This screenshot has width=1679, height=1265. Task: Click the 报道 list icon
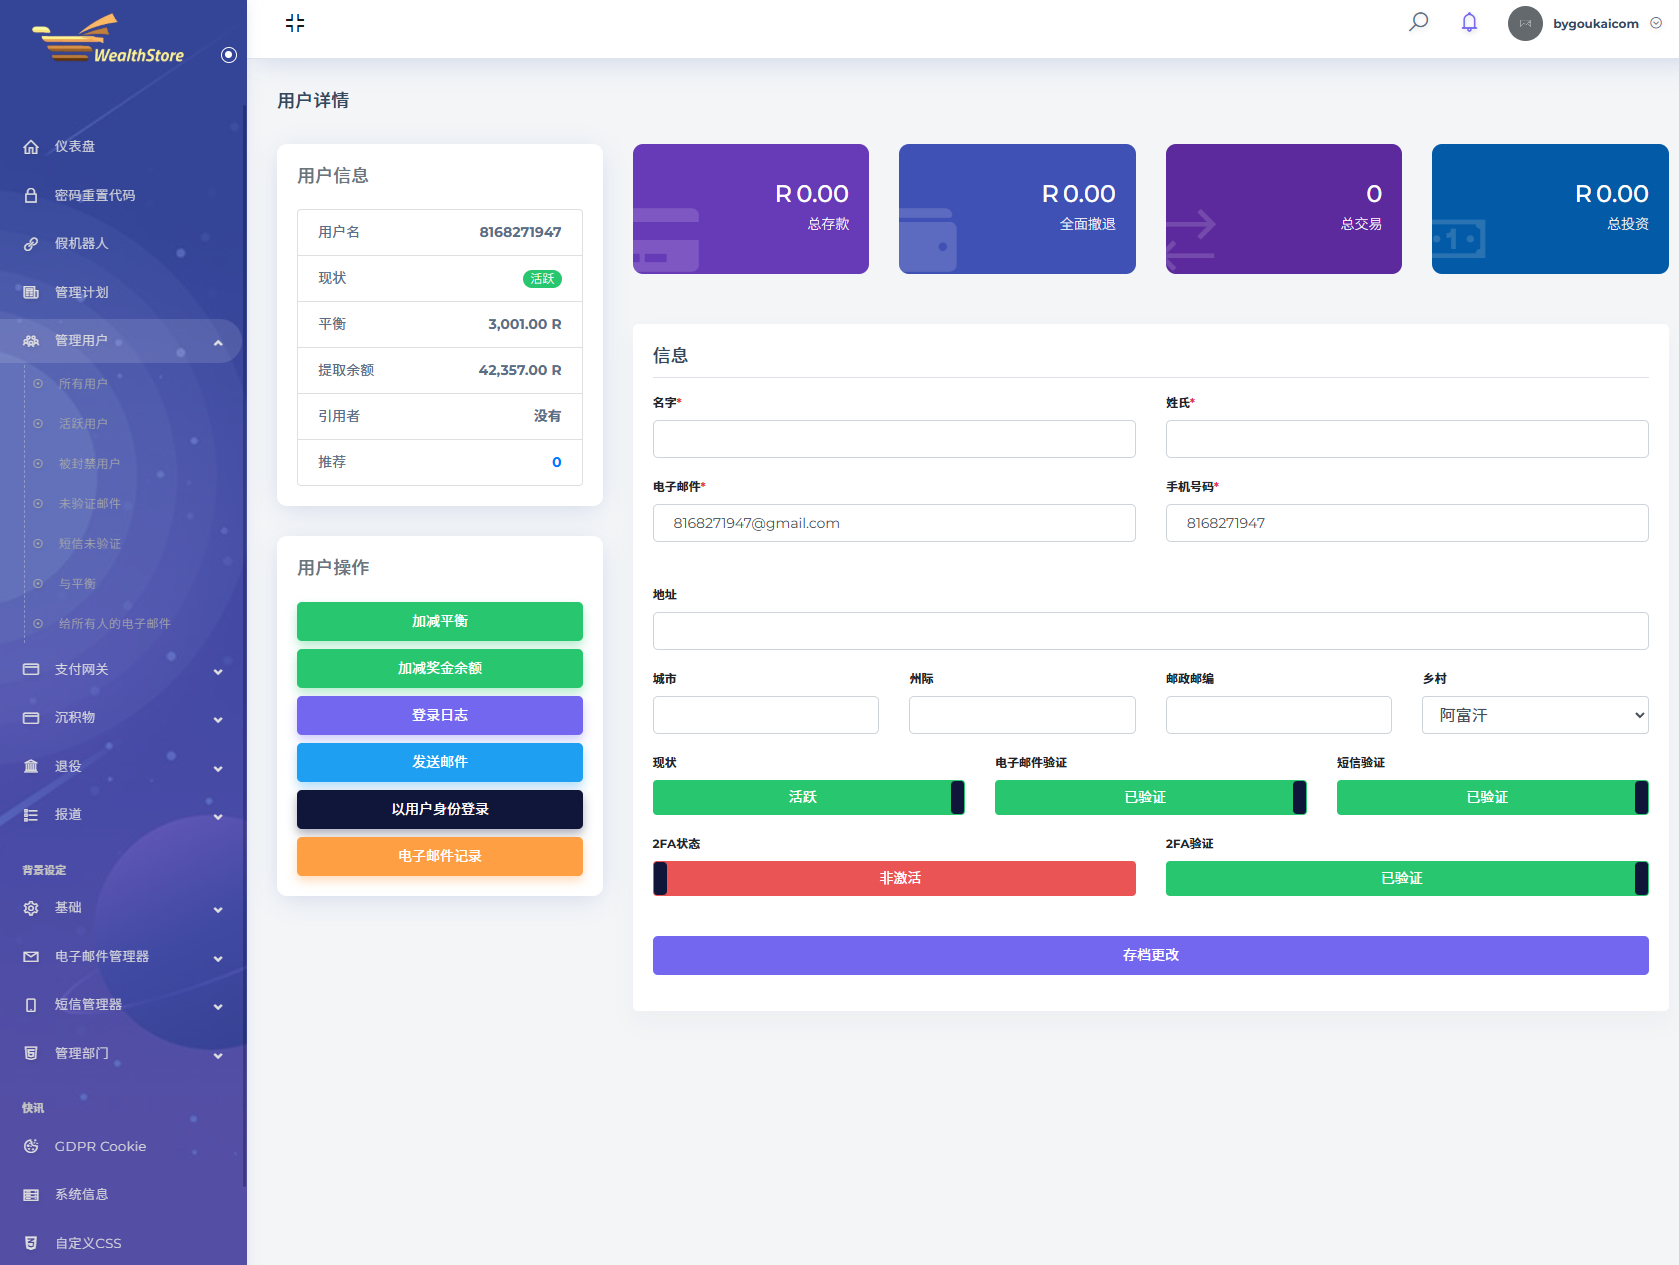pyautogui.click(x=31, y=815)
